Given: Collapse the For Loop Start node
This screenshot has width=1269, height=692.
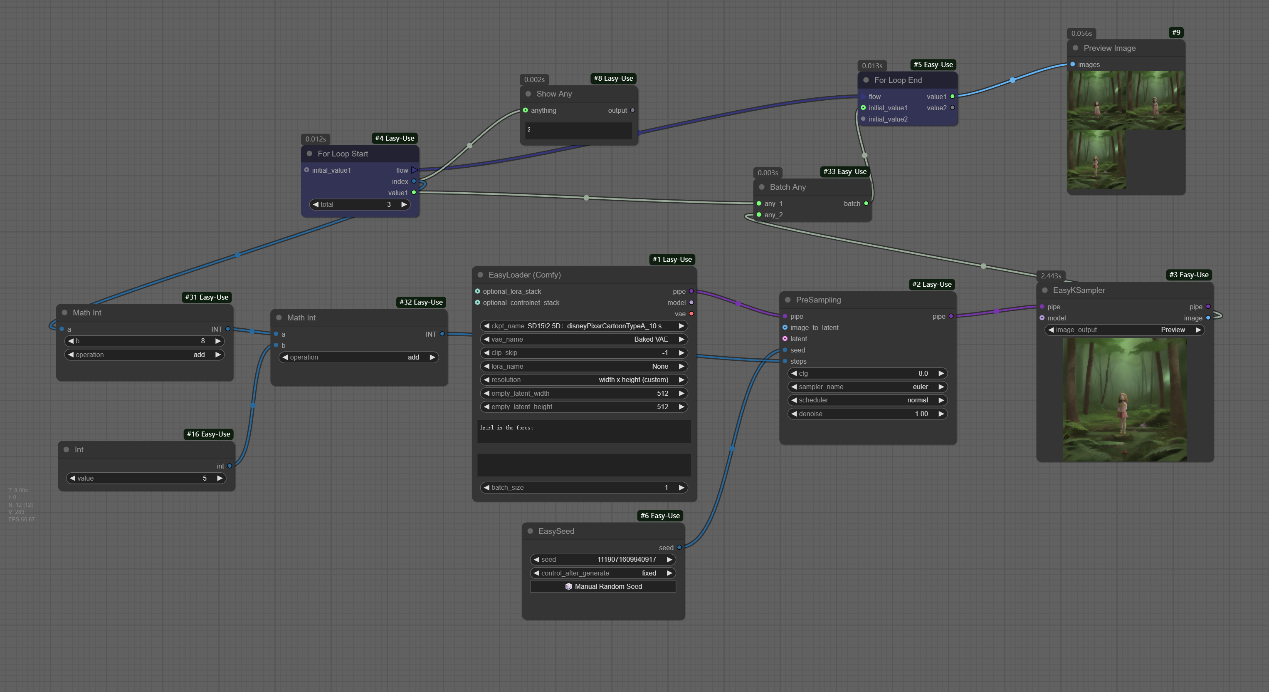Looking at the screenshot, I should click(x=310, y=154).
